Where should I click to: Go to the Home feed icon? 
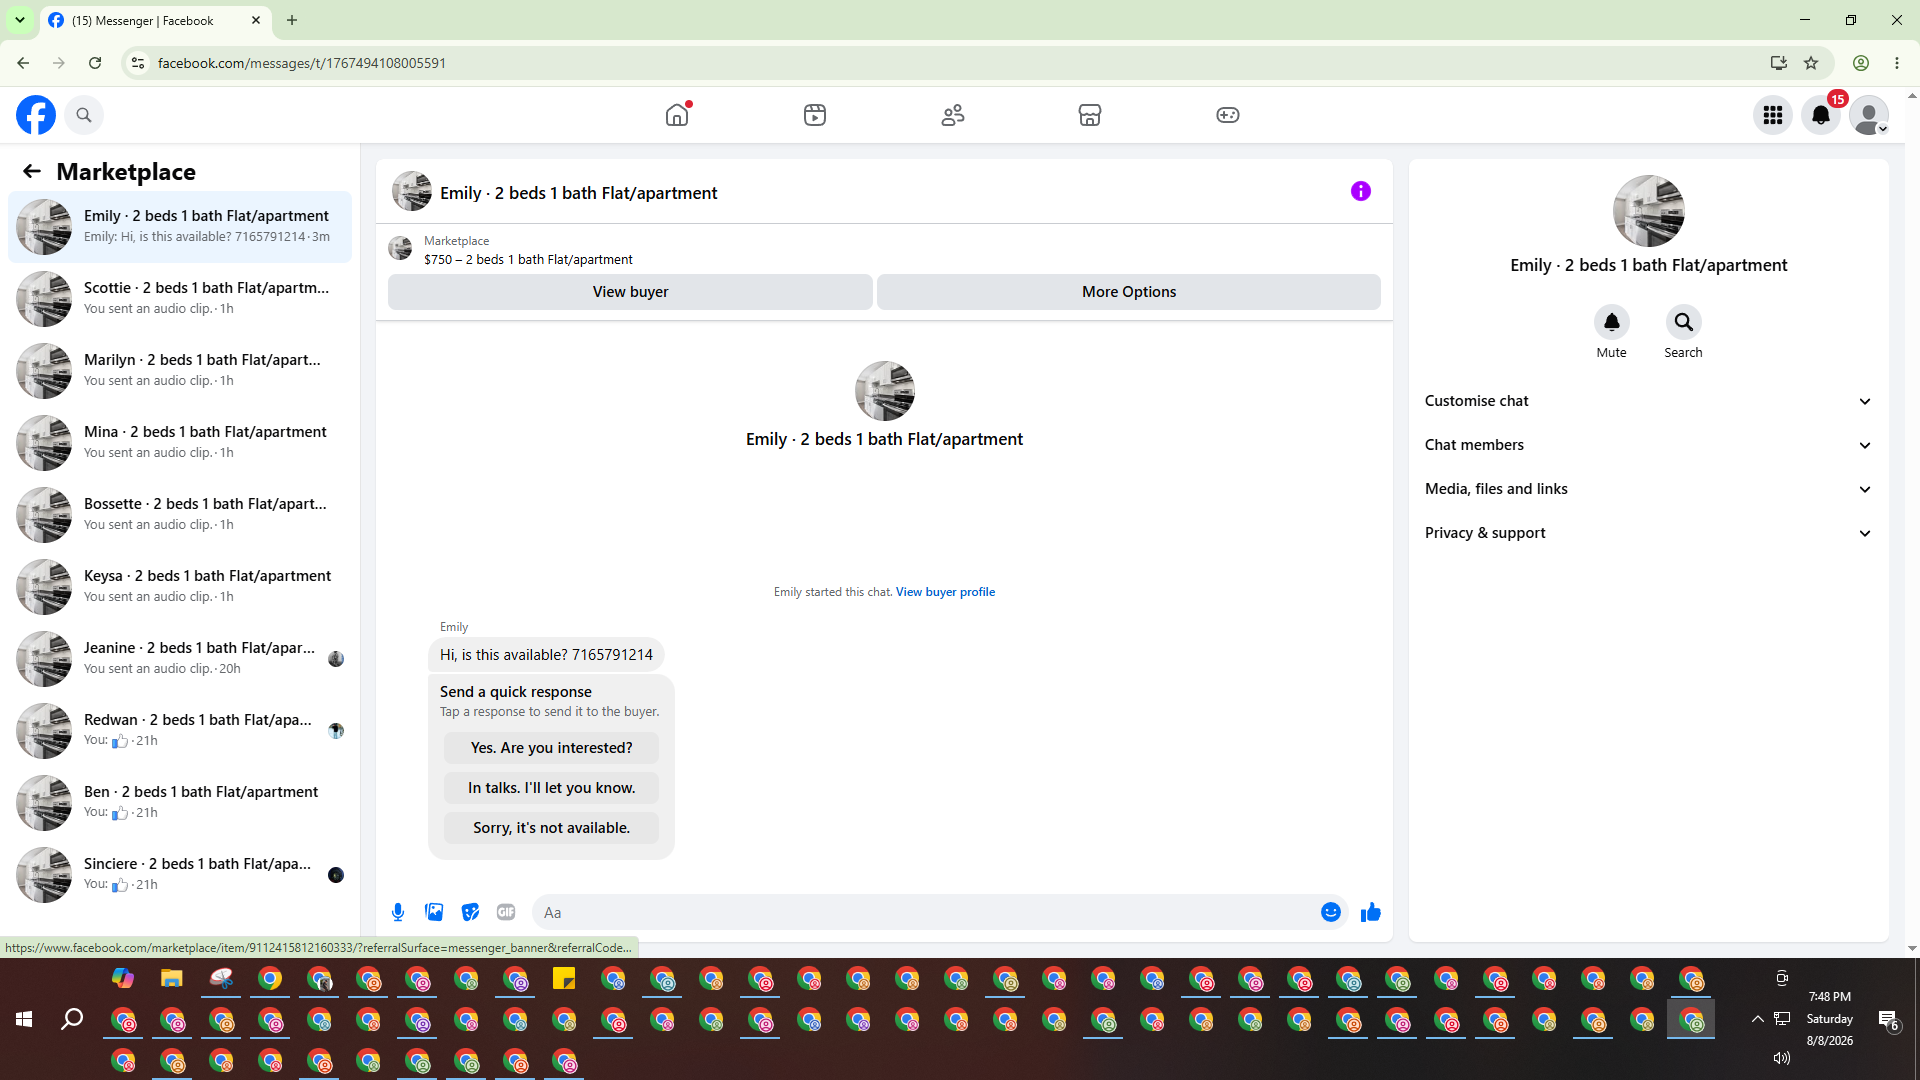point(677,115)
